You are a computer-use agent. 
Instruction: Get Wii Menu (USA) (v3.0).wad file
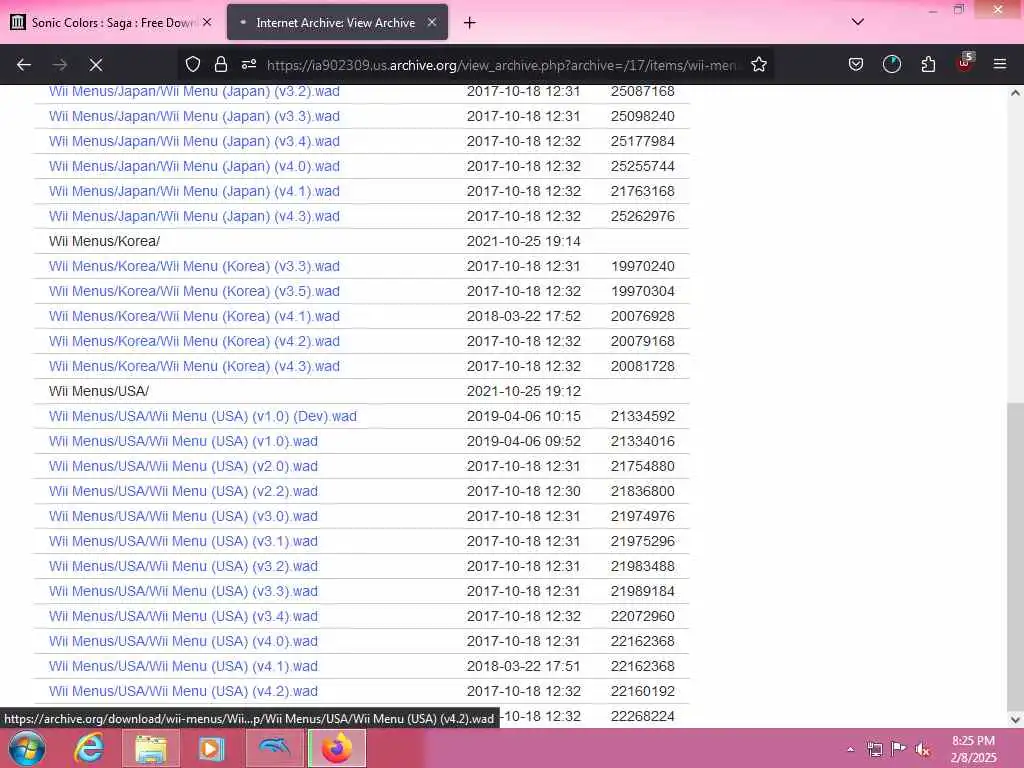click(183, 516)
